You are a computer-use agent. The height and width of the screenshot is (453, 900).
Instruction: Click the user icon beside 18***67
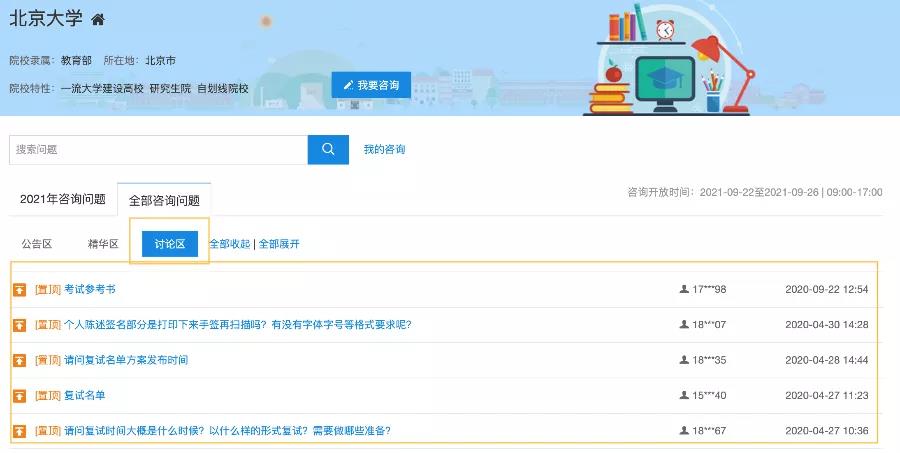coord(684,430)
